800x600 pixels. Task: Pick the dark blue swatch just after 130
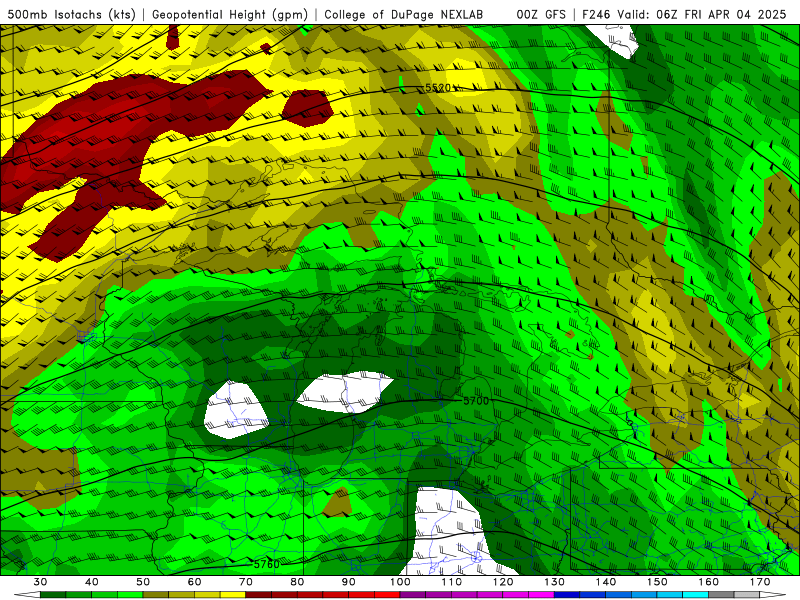567,595
